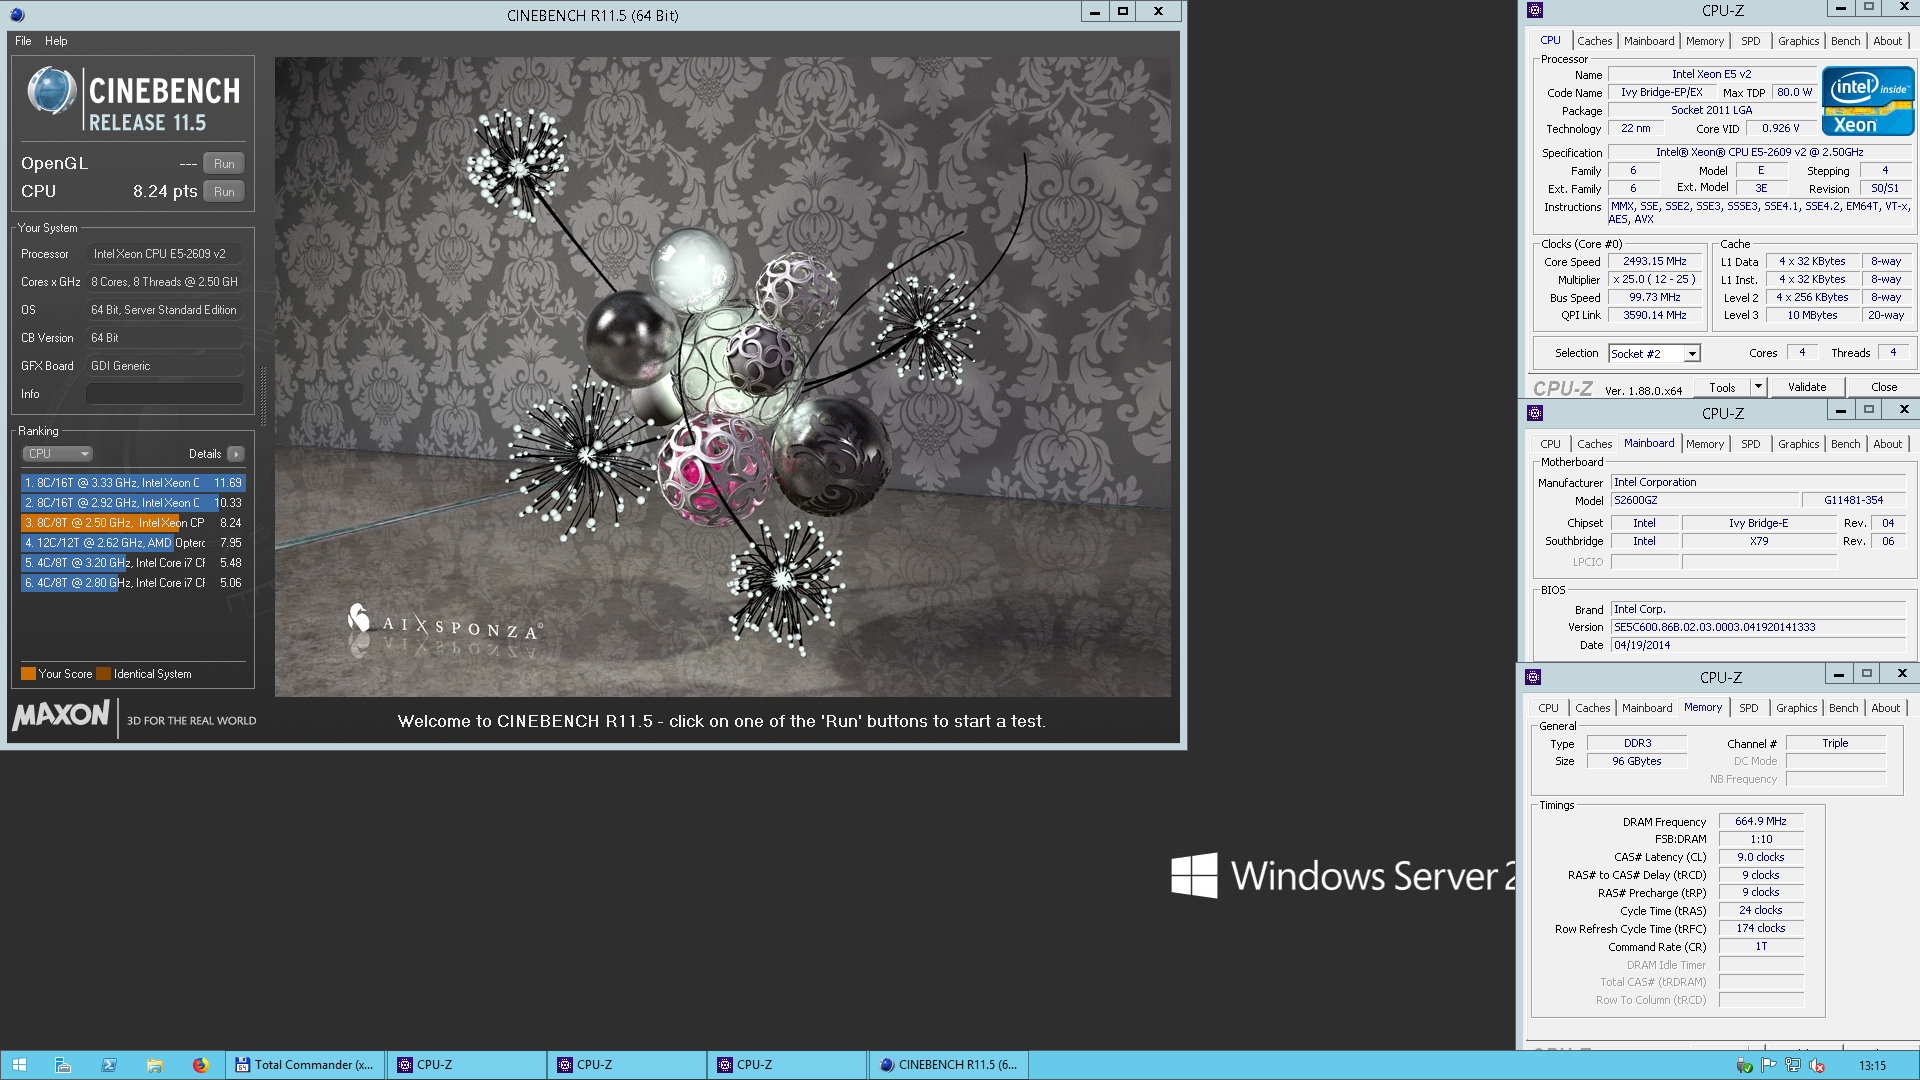Click the BIOS version value field

[1758, 628]
